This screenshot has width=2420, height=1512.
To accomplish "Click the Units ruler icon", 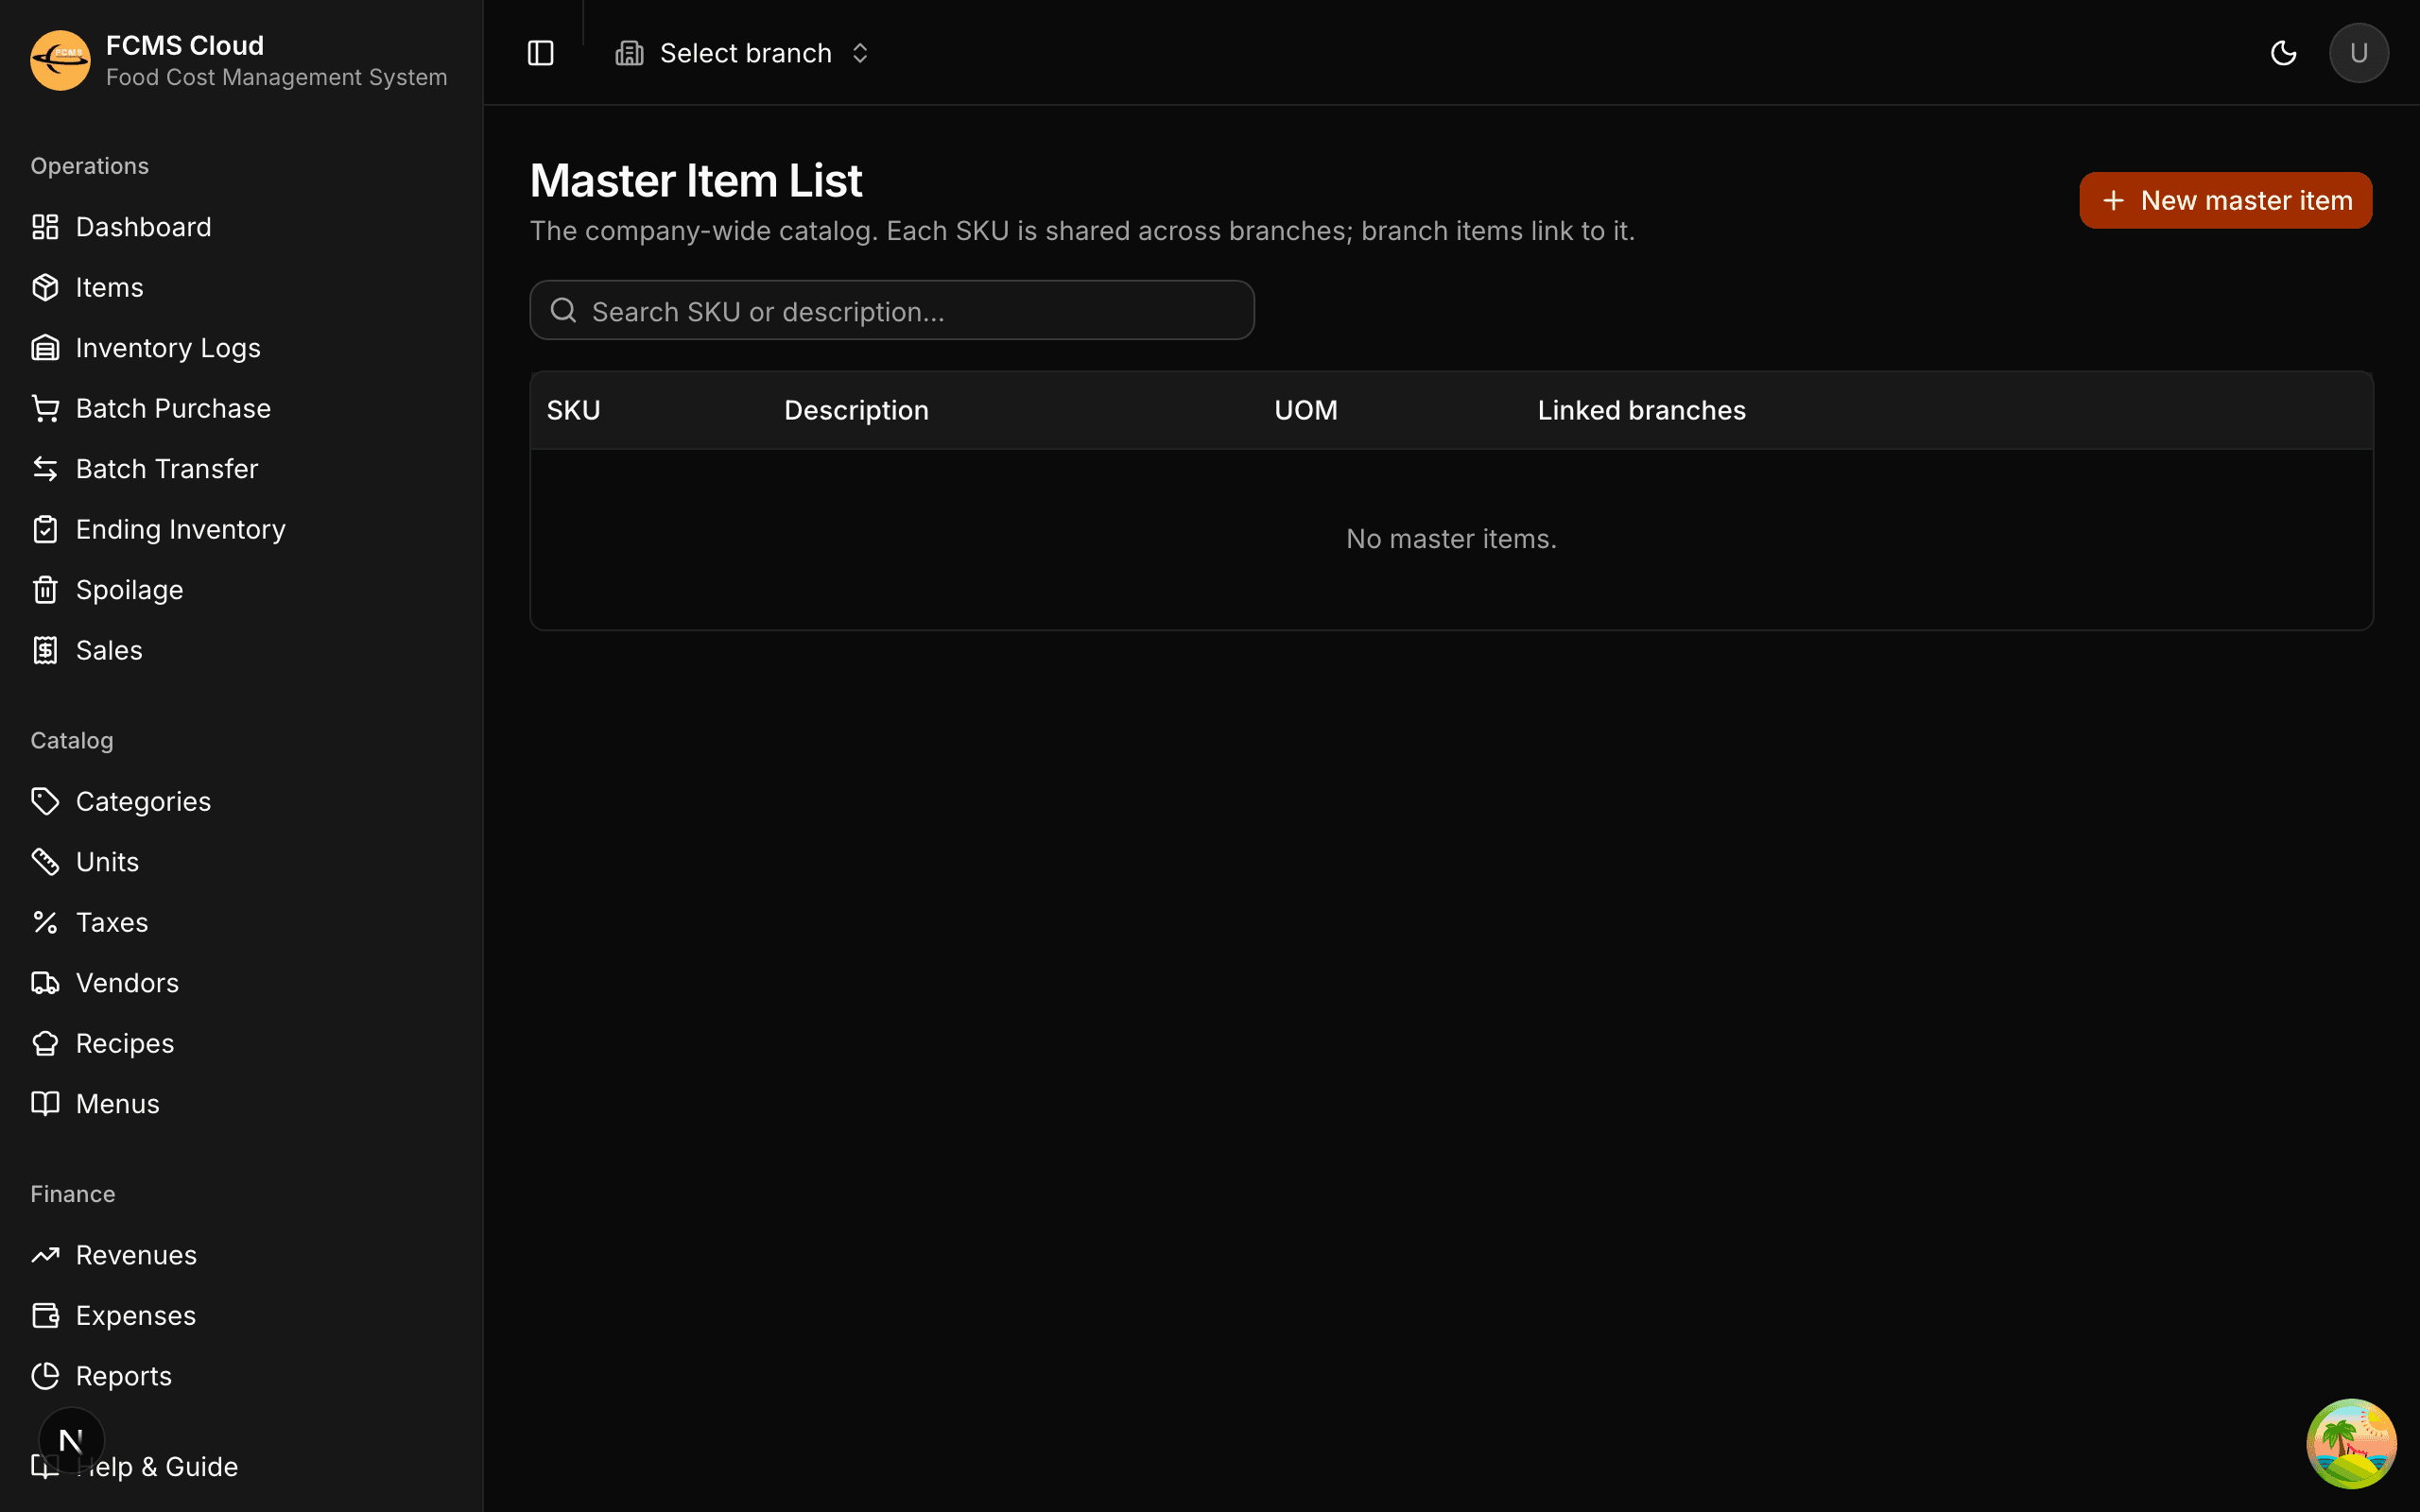I will pos(45,862).
